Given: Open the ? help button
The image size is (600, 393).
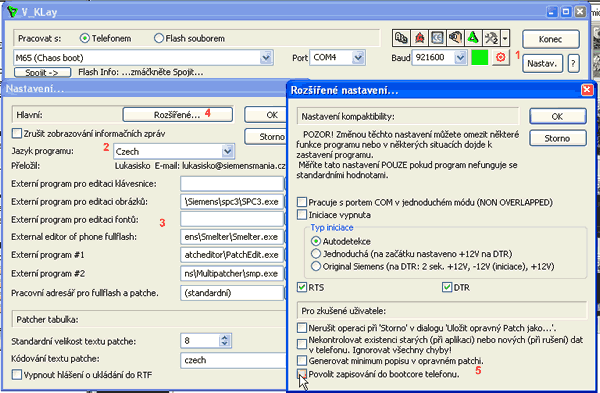Looking at the screenshot, I should (573, 64).
